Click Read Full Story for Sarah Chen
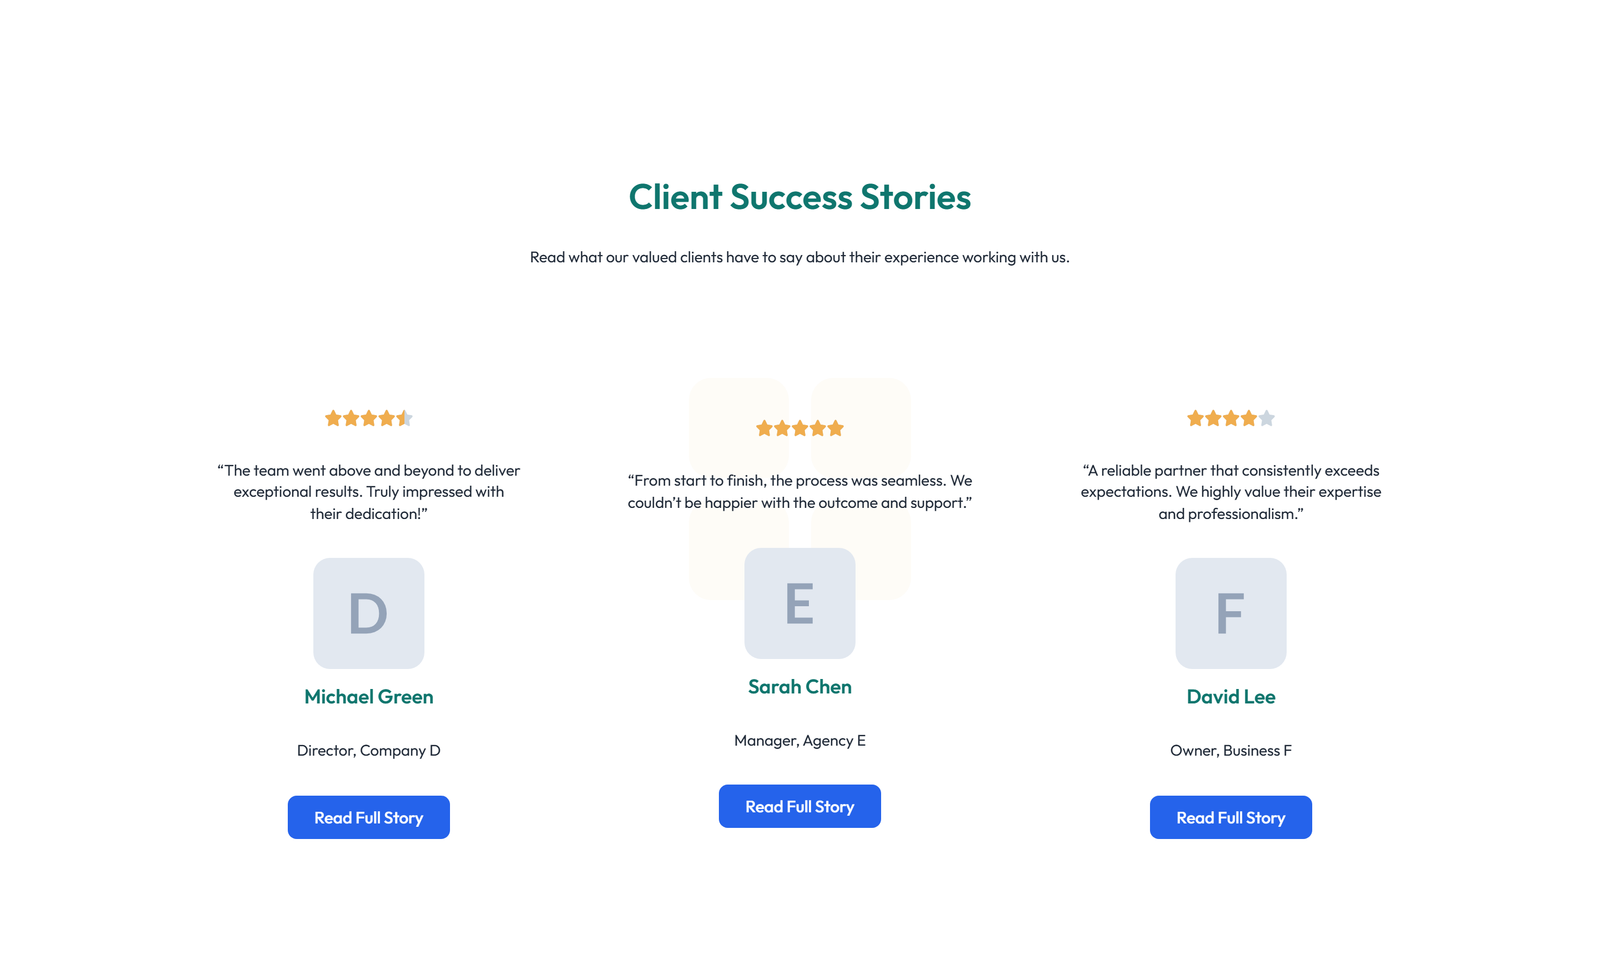 point(799,806)
